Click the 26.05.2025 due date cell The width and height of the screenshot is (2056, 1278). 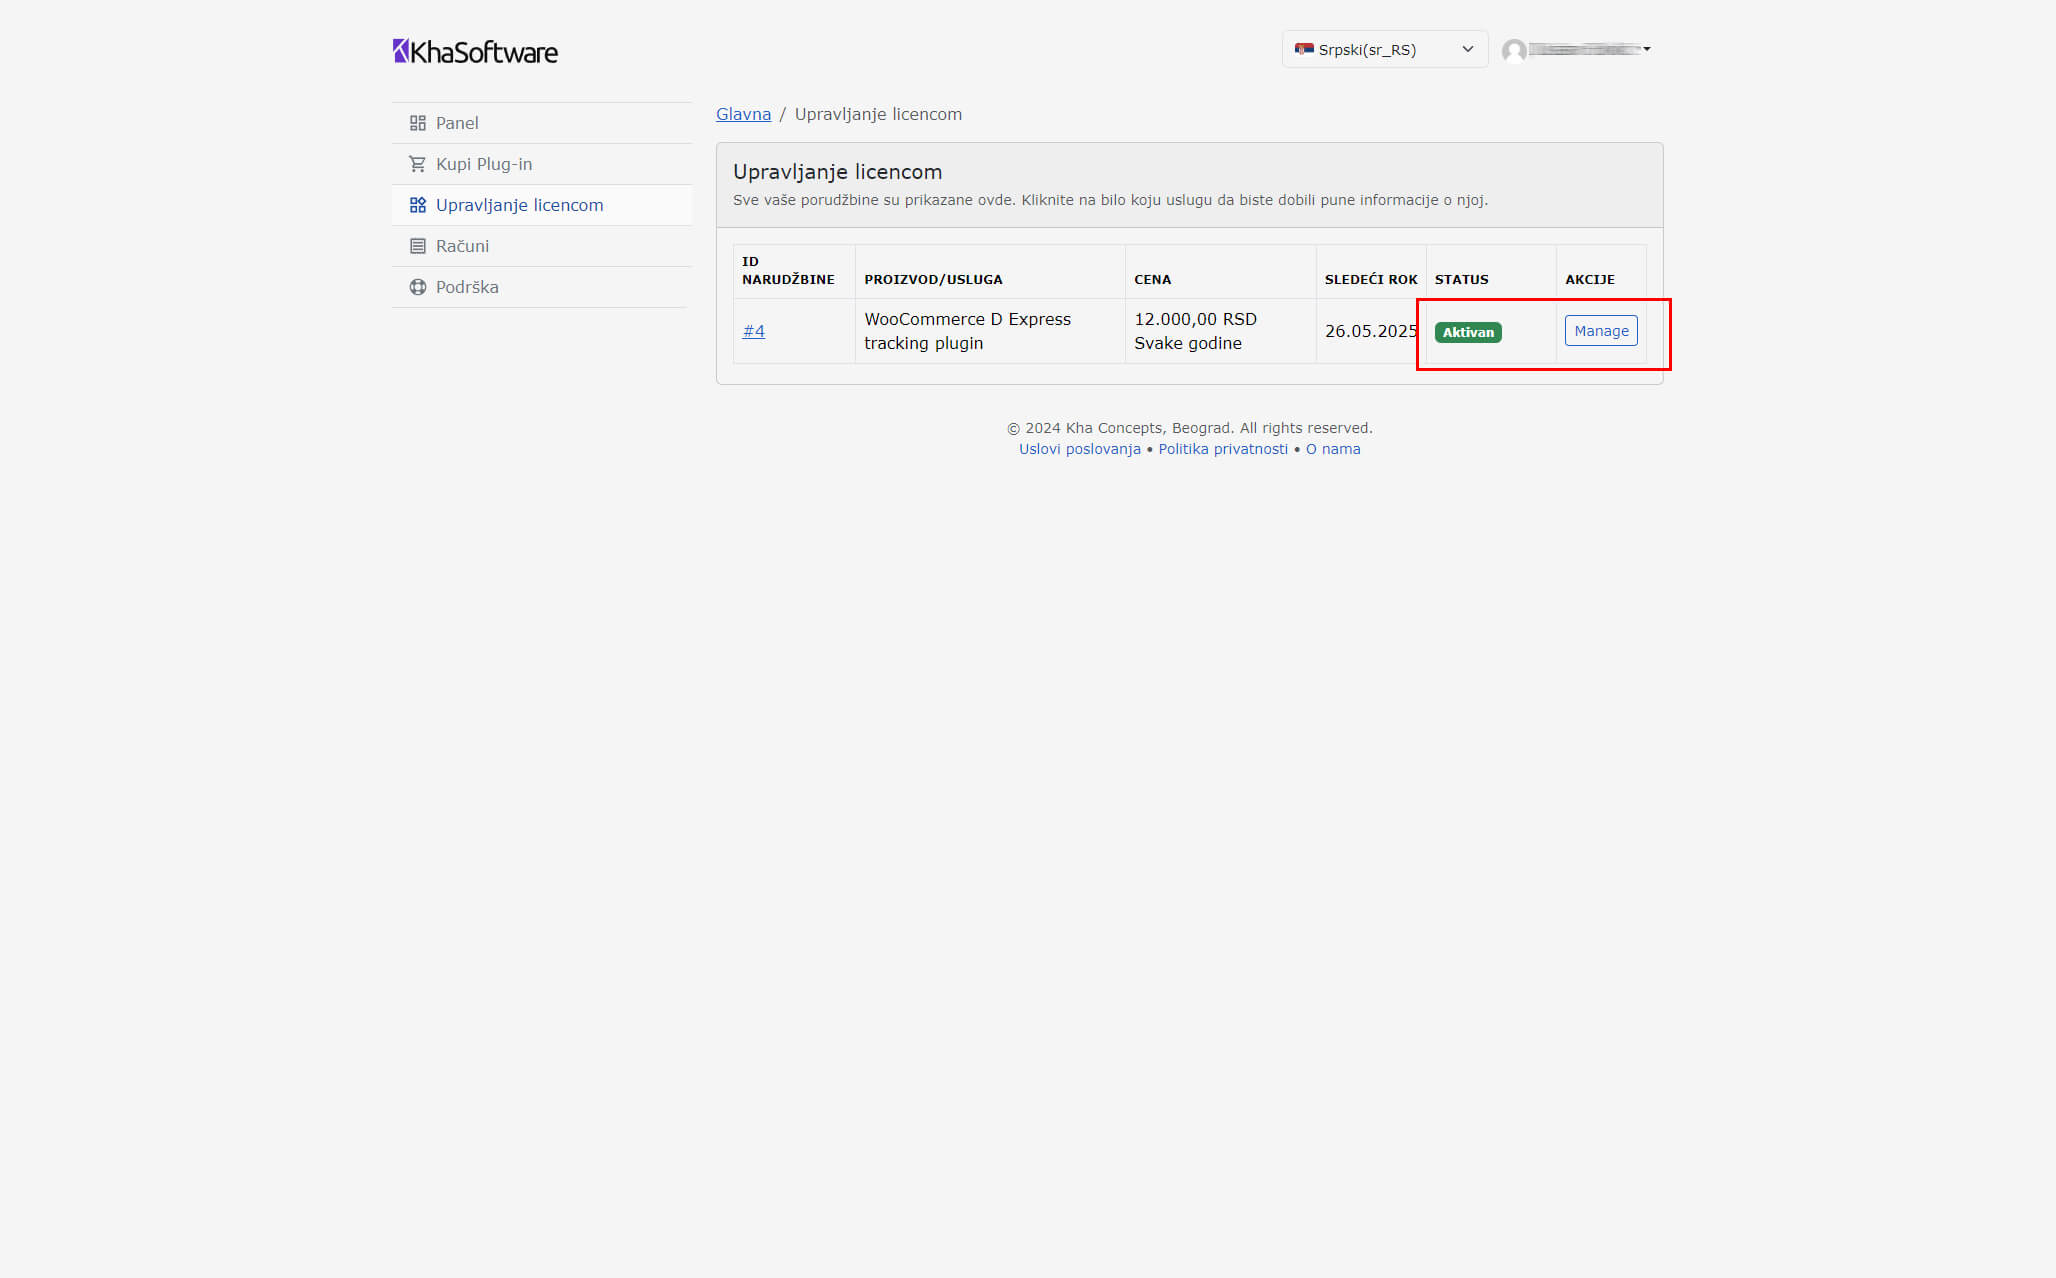1371,331
